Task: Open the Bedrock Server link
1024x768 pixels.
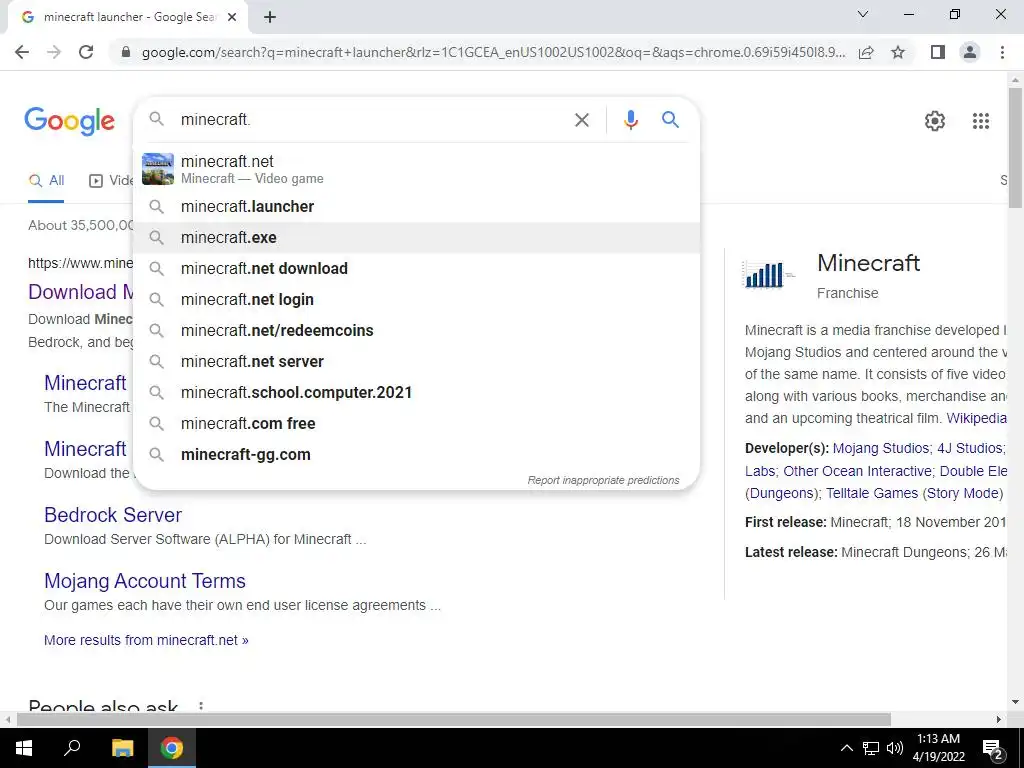Action: pyautogui.click(x=112, y=515)
